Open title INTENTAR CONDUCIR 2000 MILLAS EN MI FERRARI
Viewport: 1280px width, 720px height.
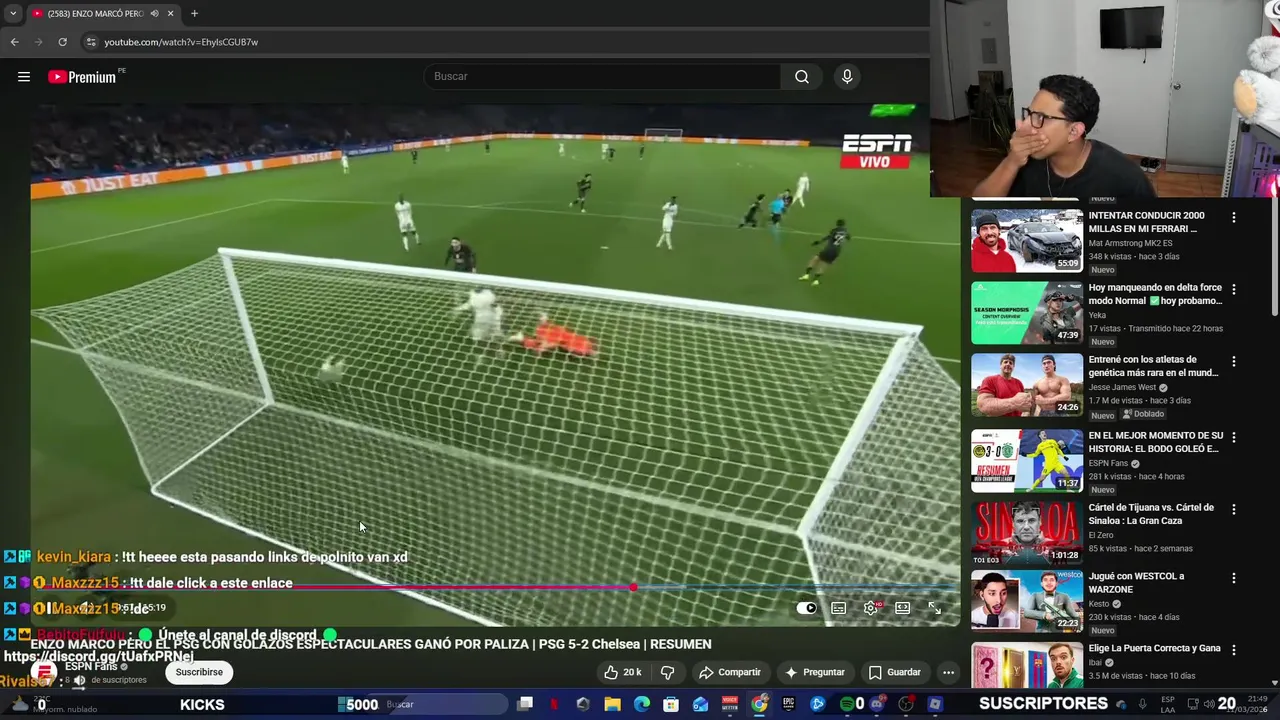point(1146,222)
